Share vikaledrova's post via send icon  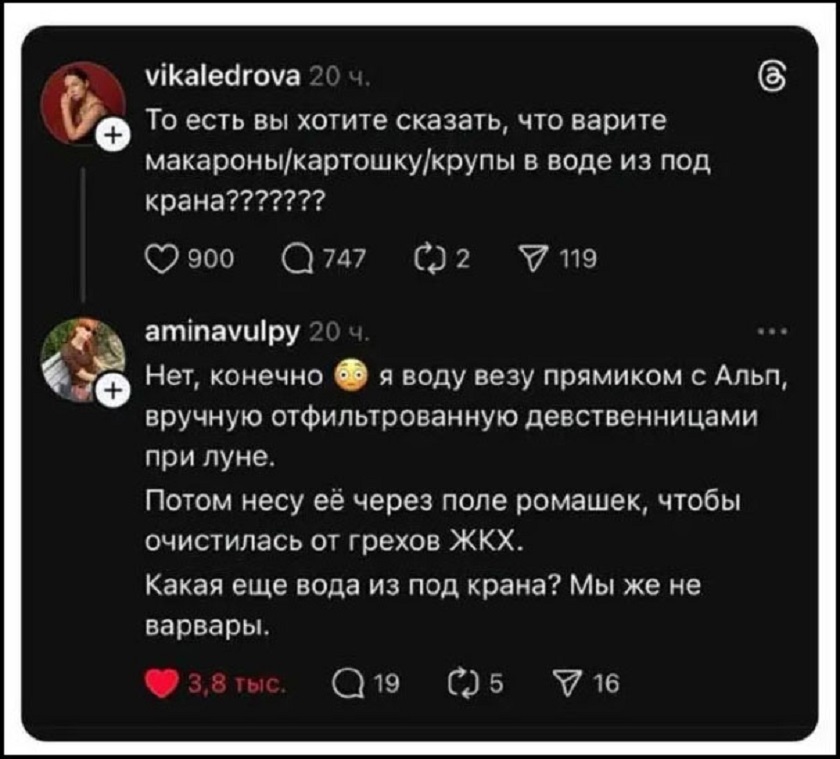click(x=528, y=260)
